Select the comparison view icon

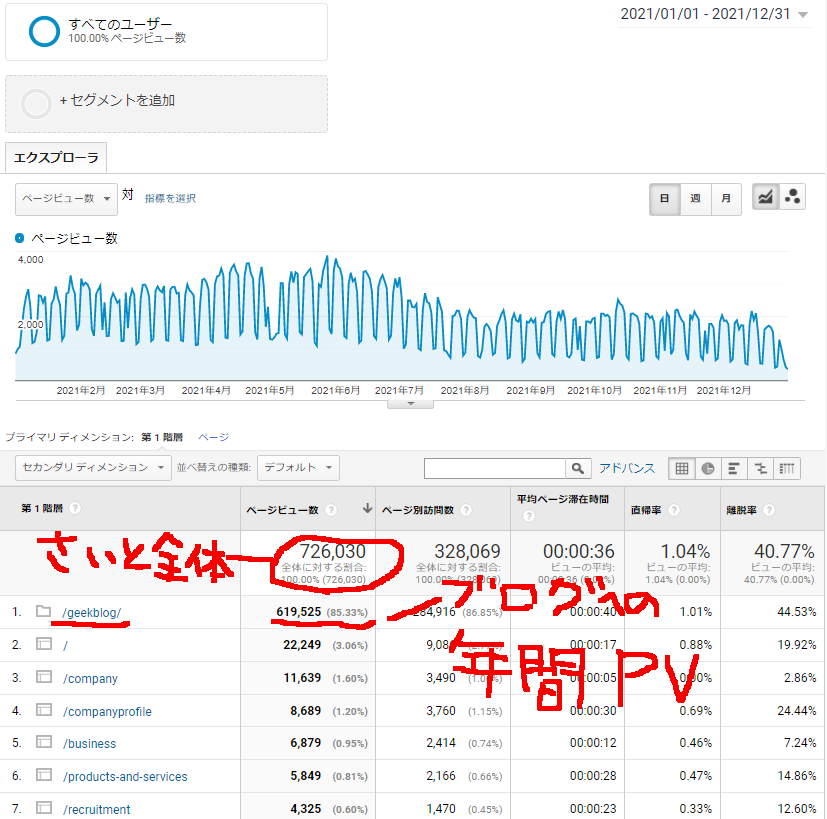(x=761, y=468)
